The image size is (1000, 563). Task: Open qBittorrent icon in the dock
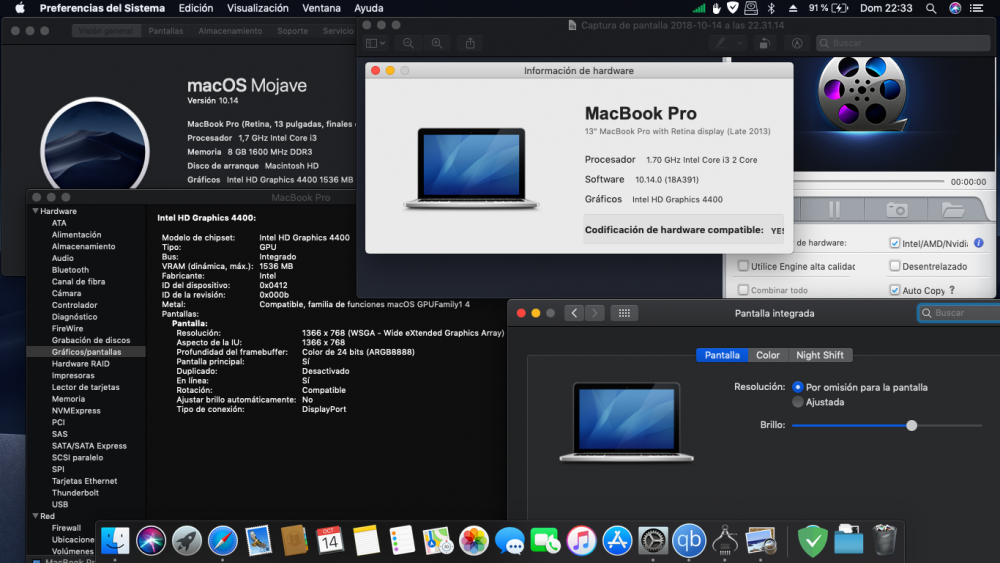(x=689, y=541)
